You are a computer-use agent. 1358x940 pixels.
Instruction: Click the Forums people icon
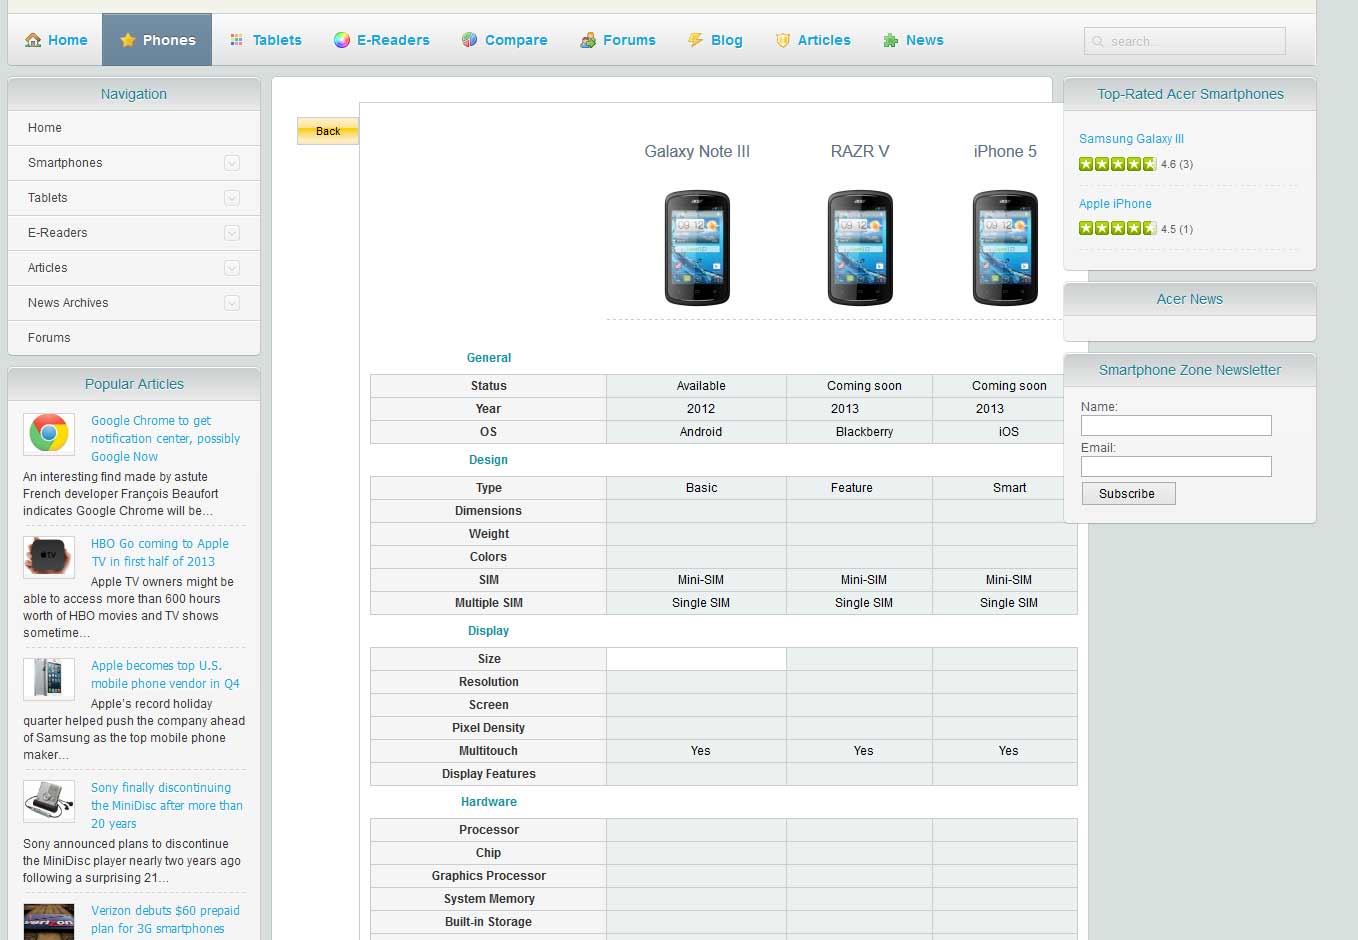pos(588,40)
